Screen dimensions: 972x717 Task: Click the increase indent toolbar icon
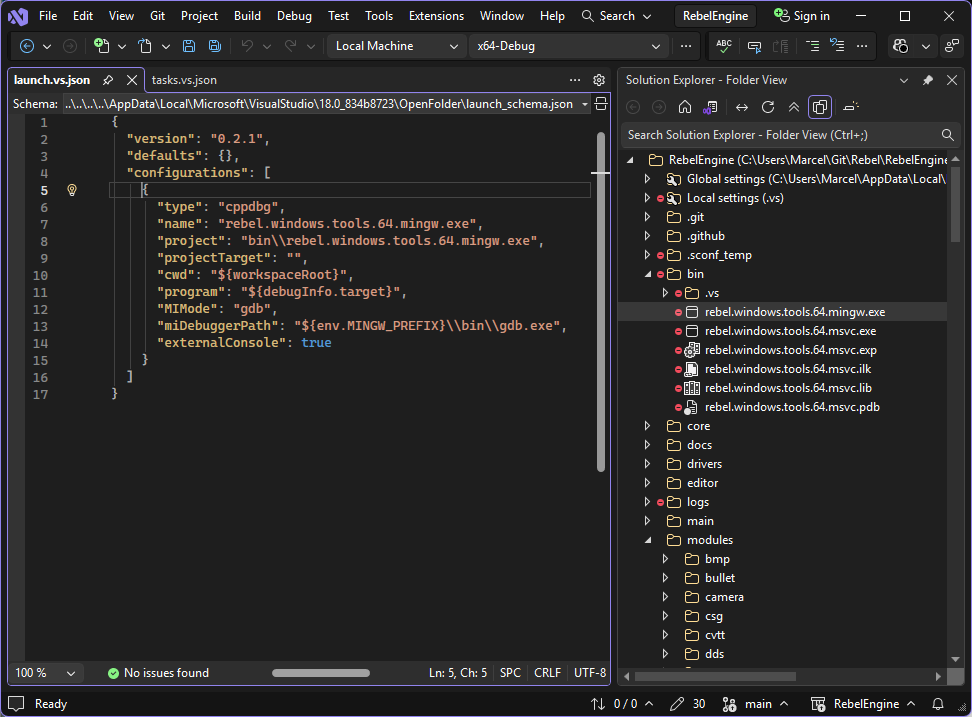811,46
